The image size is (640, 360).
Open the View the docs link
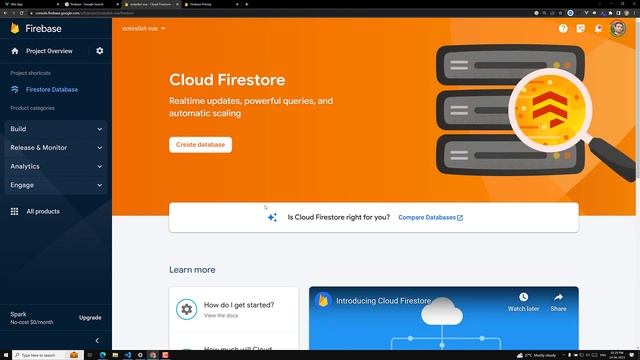click(221, 316)
